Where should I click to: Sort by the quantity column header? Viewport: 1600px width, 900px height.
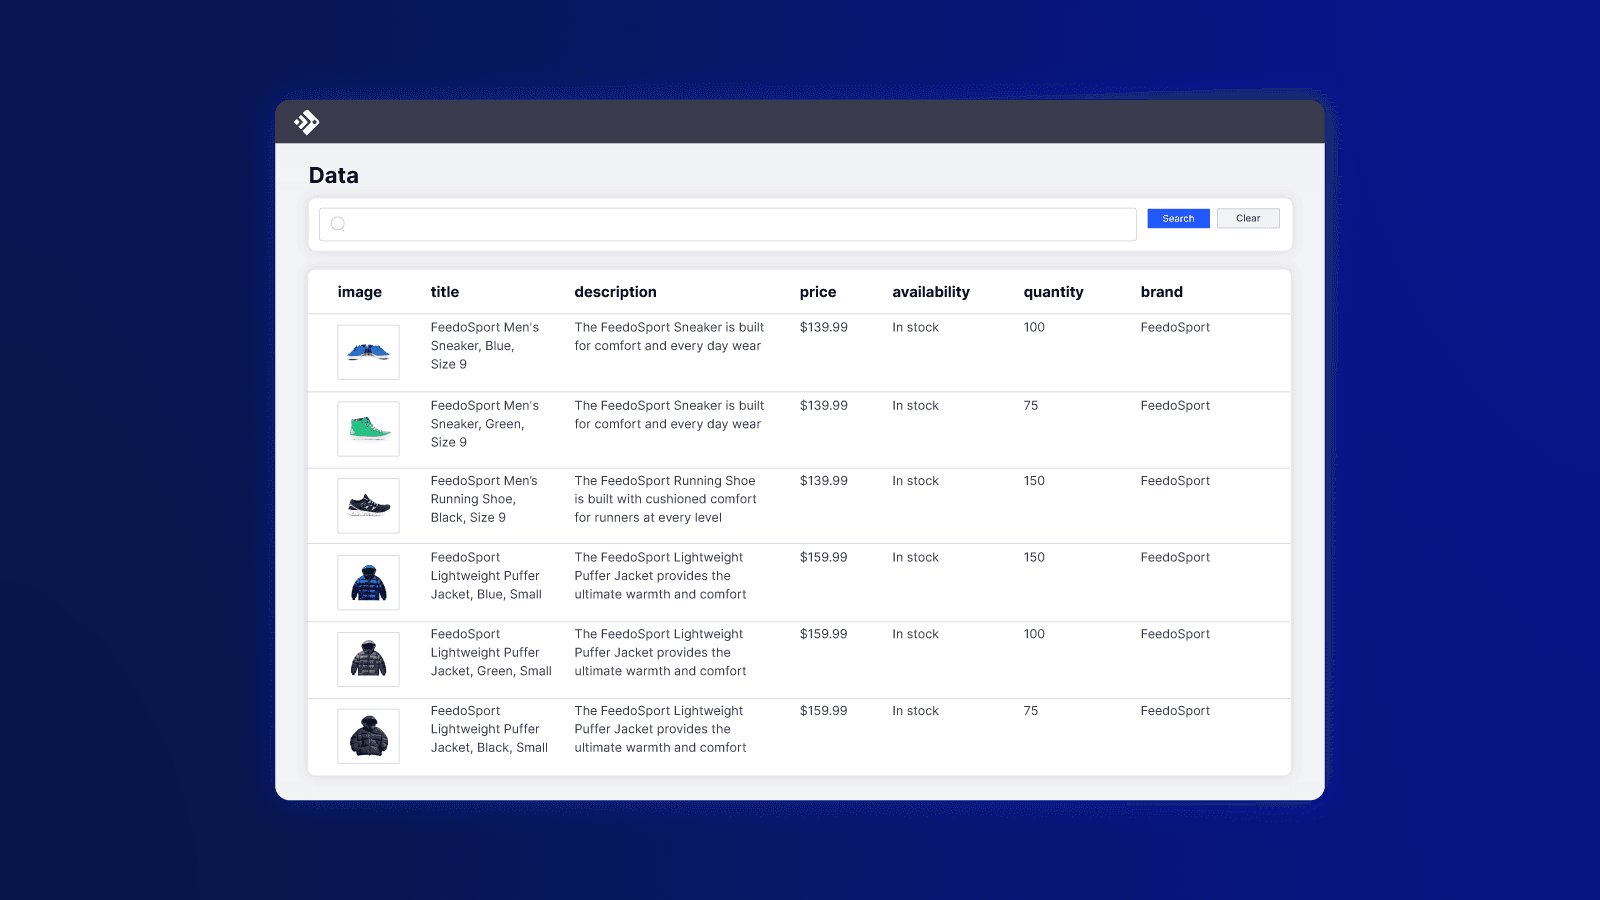pyautogui.click(x=1053, y=292)
